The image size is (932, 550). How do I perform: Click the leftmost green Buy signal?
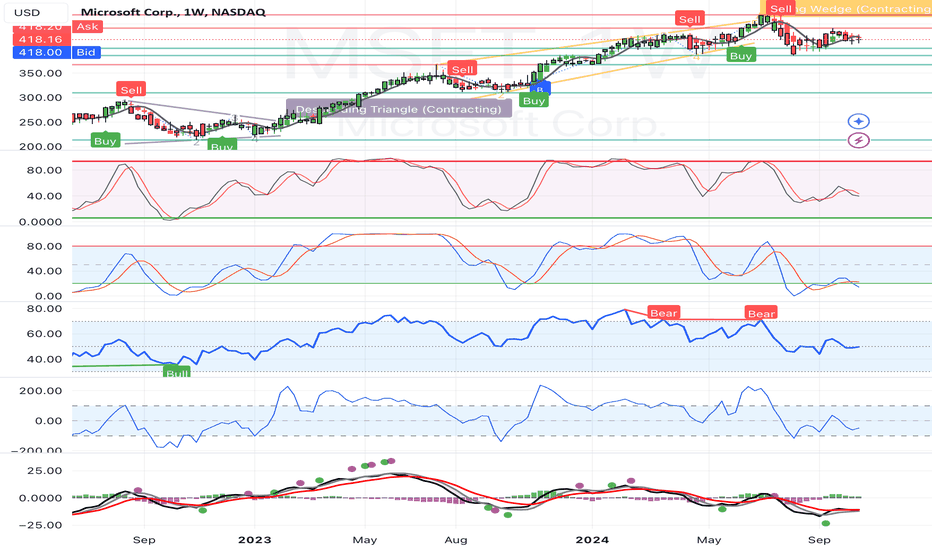(105, 140)
